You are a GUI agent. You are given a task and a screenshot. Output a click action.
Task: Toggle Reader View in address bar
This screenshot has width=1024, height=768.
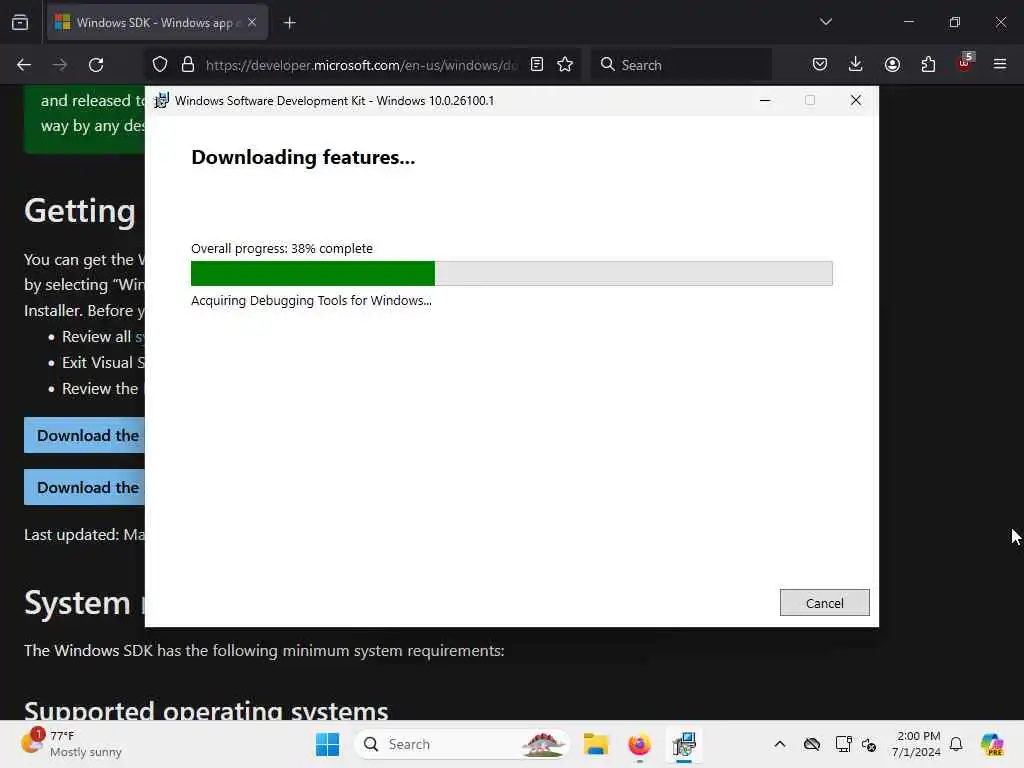click(537, 65)
